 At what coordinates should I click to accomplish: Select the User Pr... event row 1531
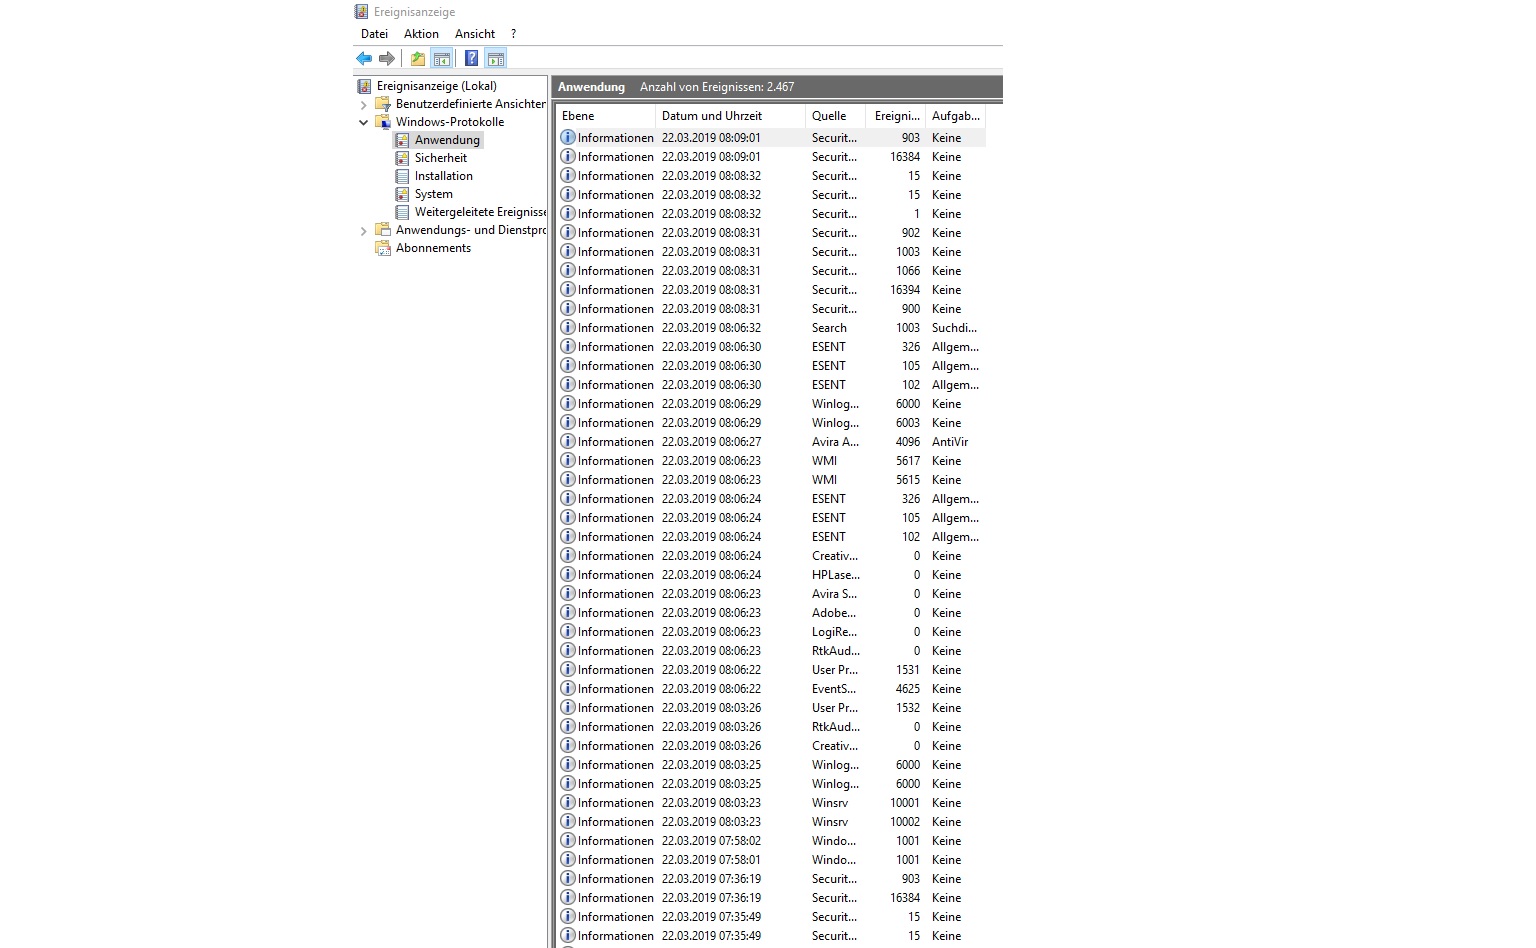click(x=771, y=669)
